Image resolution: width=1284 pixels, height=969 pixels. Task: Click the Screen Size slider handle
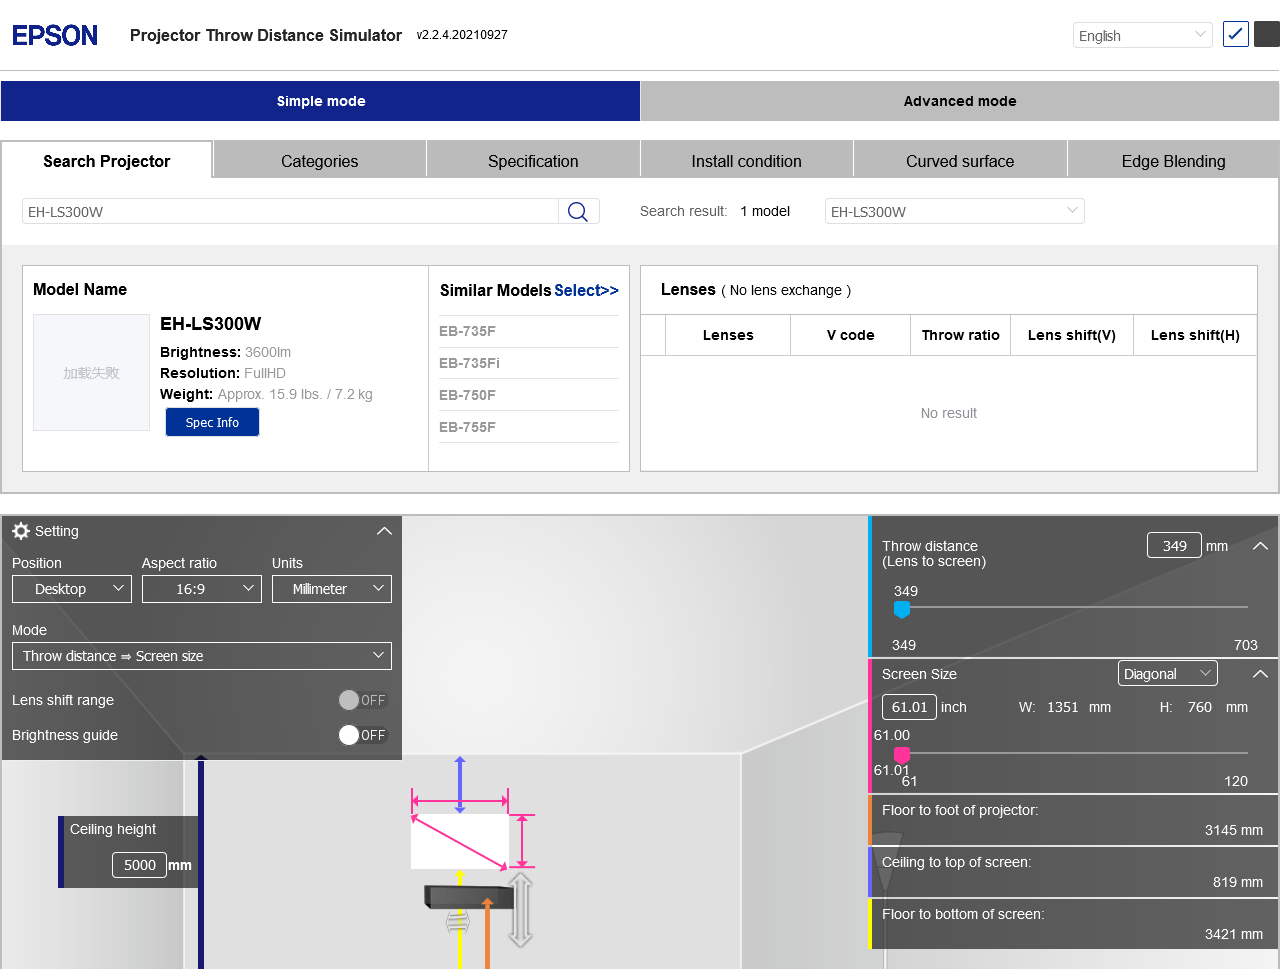[x=902, y=754]
